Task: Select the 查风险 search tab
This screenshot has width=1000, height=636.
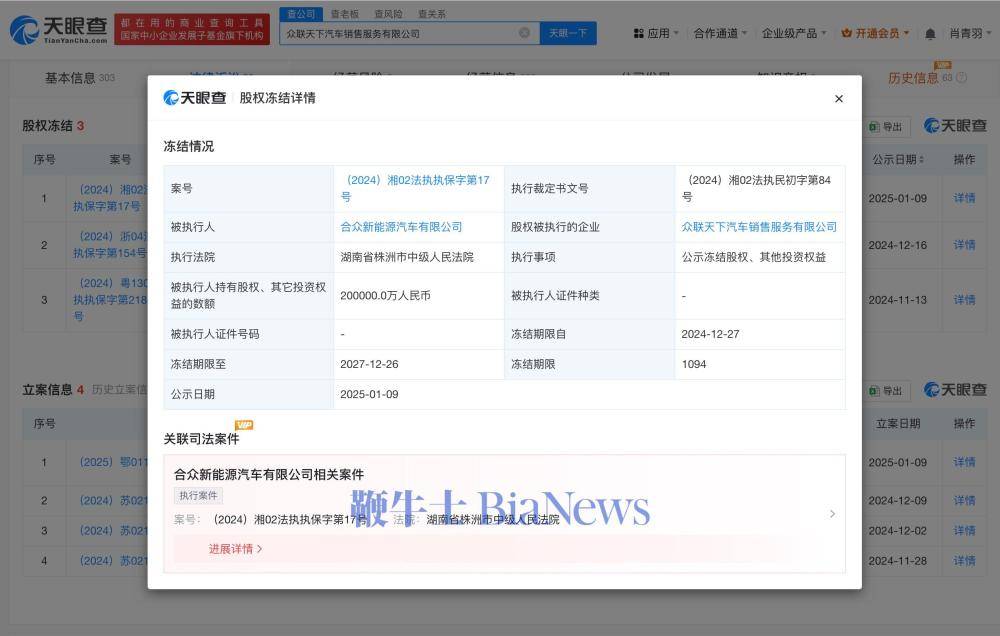Action: tap(388, 13)
